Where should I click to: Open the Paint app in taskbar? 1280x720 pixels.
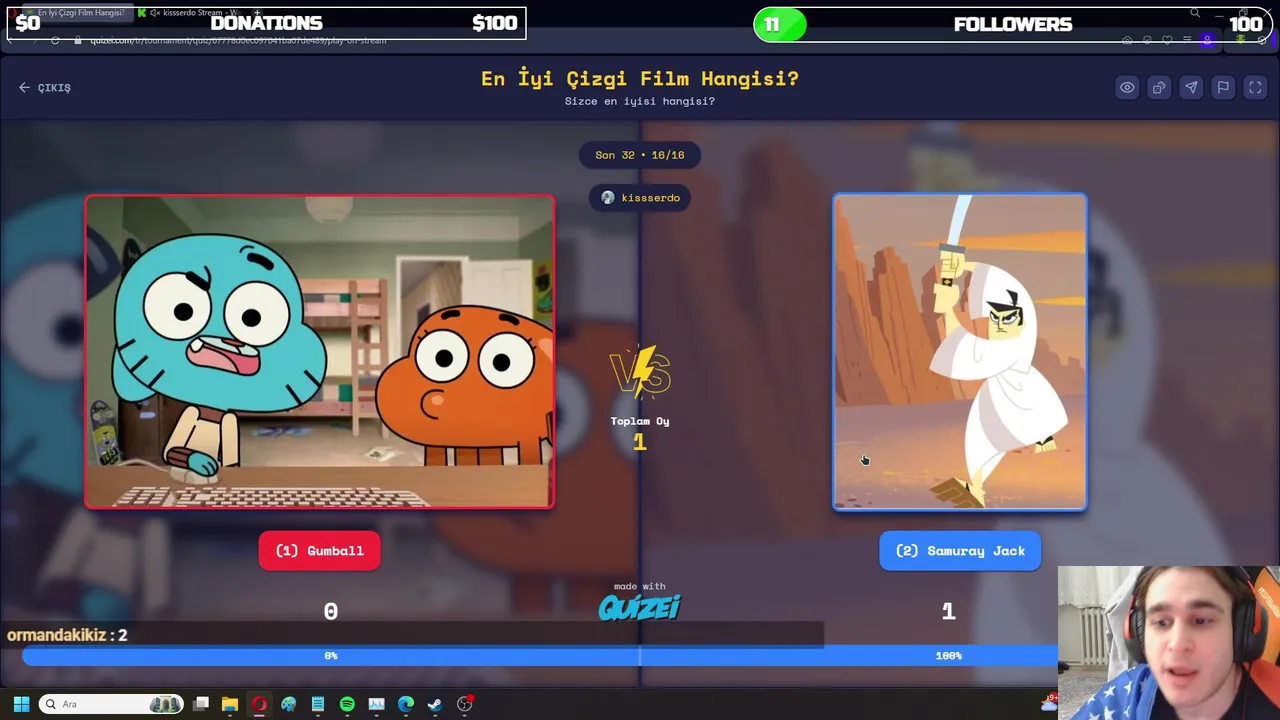tap(288, 704)
